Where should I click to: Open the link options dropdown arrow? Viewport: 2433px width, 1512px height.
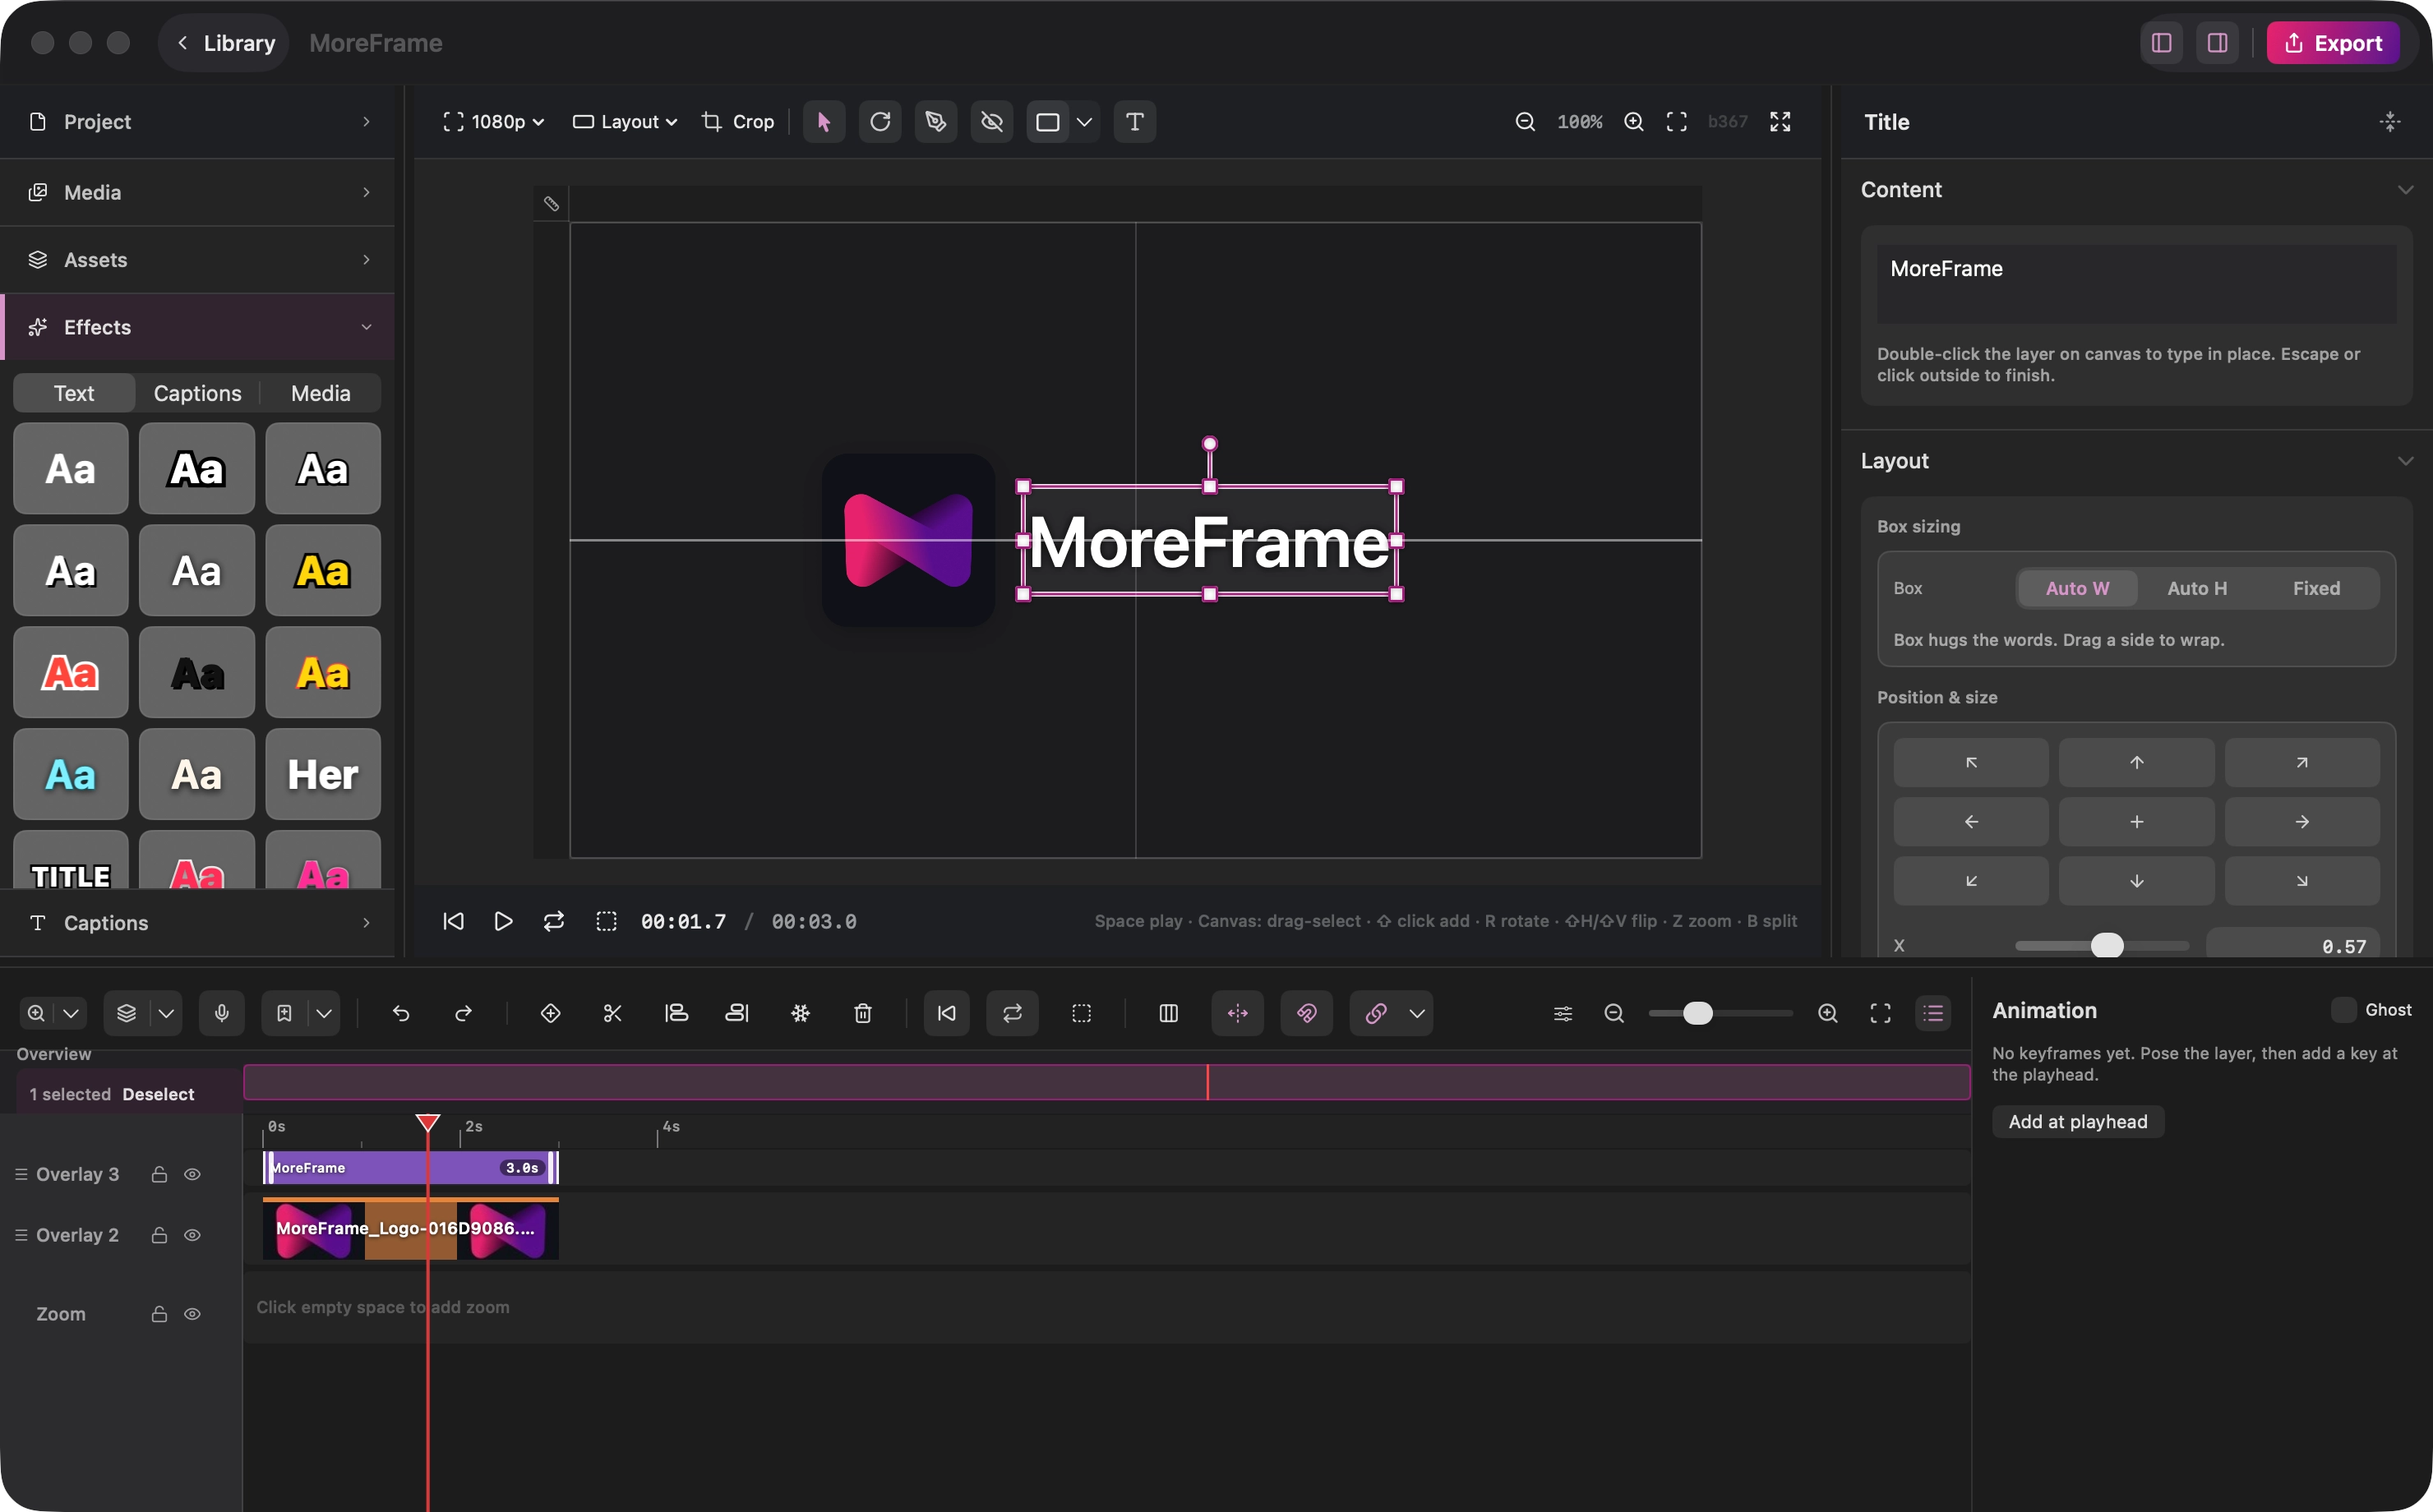1417,1013
